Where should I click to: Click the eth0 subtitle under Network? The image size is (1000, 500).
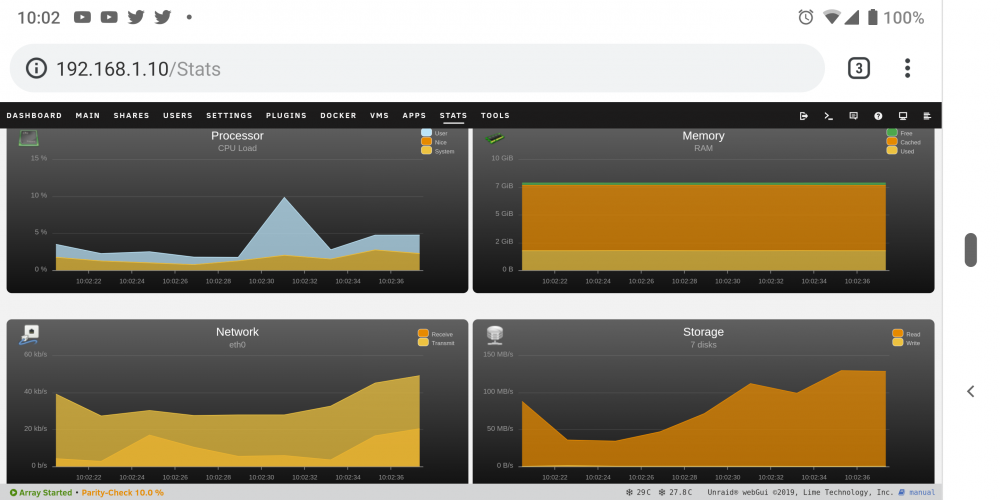237,345
